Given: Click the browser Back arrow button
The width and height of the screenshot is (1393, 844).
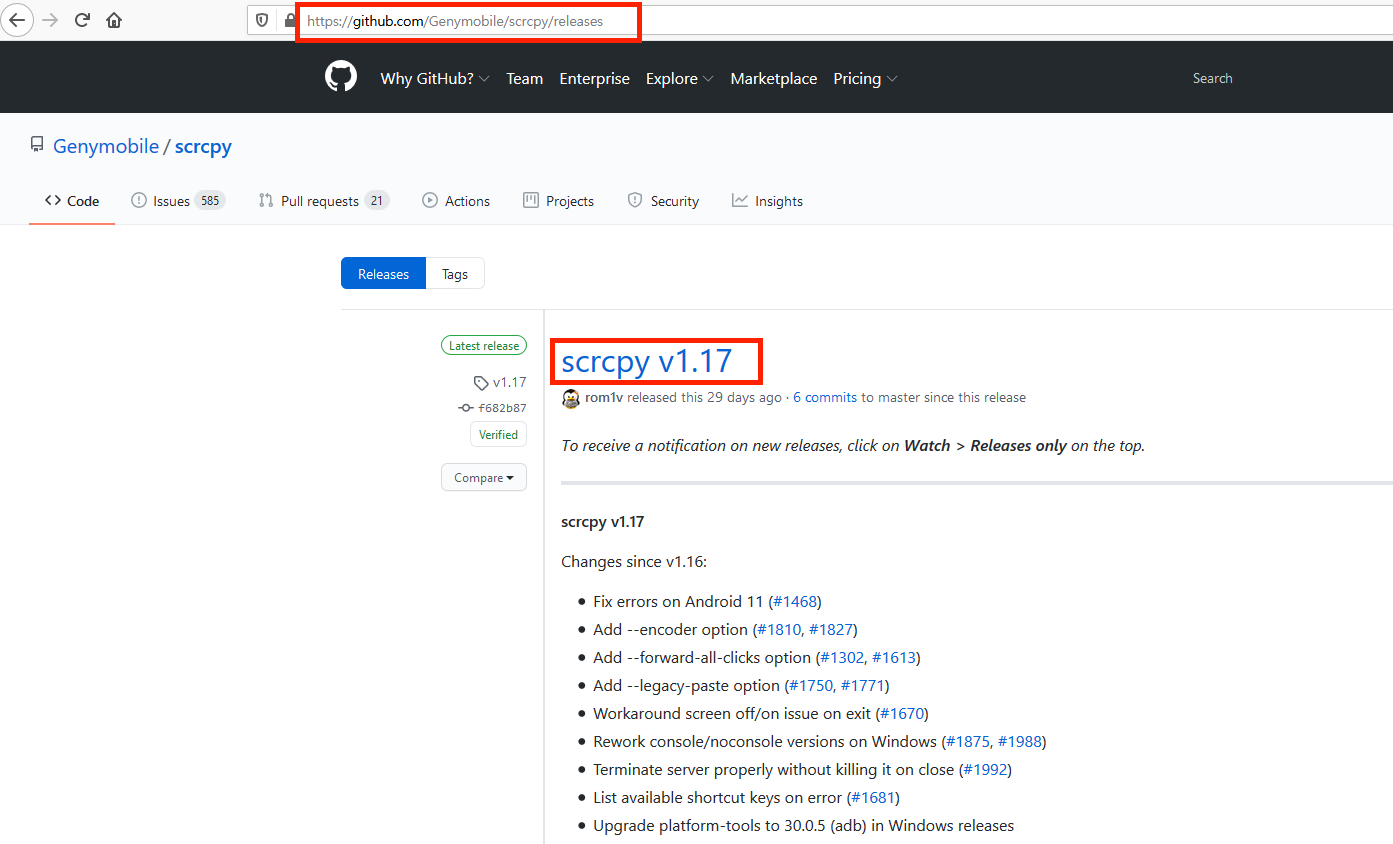Looking at the screenshot, I should coord(17,20).
